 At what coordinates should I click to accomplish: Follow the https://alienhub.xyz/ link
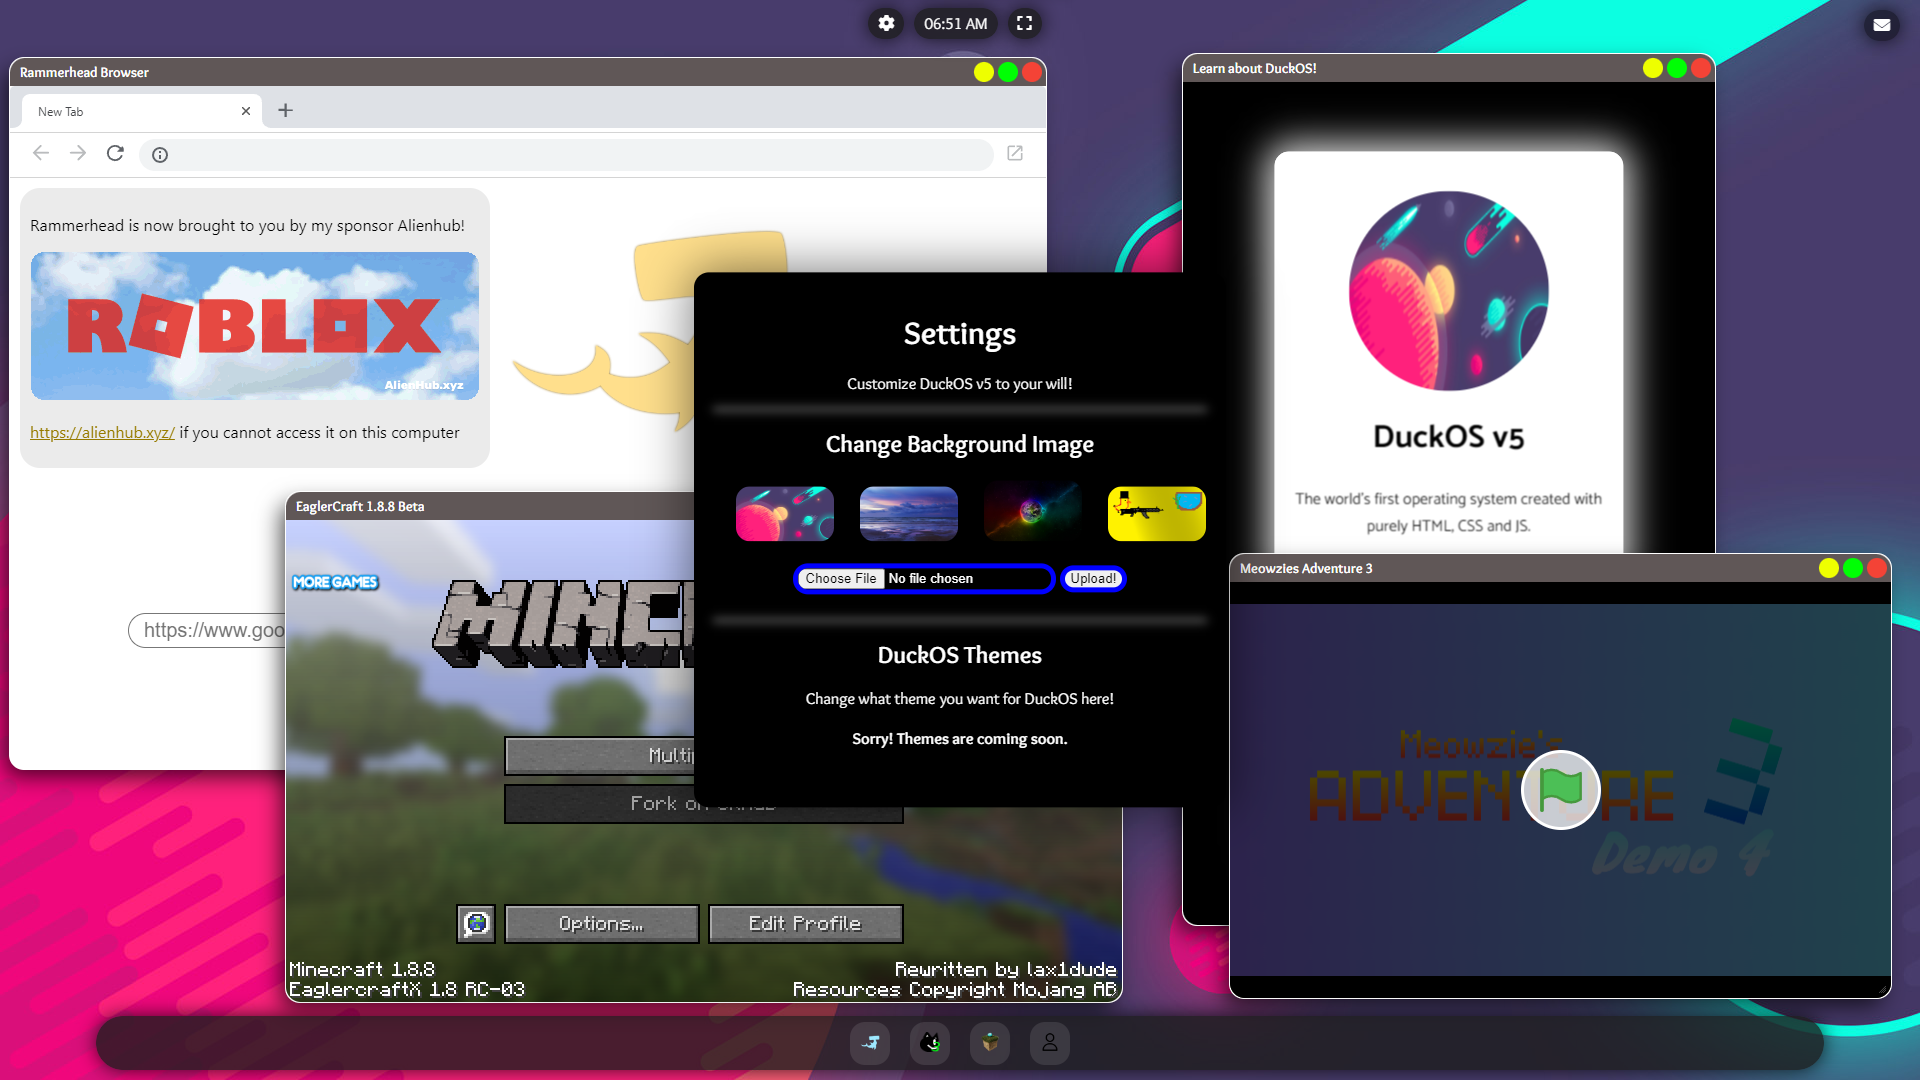pyautogui.click(x=102, y=432)
